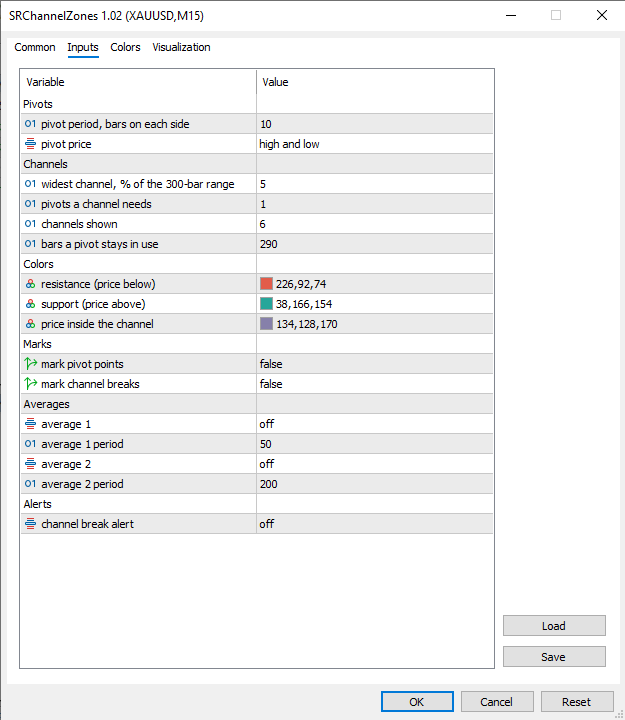
Task: Click the enum icon beside average 2
Action: click(x=30, y=464)
